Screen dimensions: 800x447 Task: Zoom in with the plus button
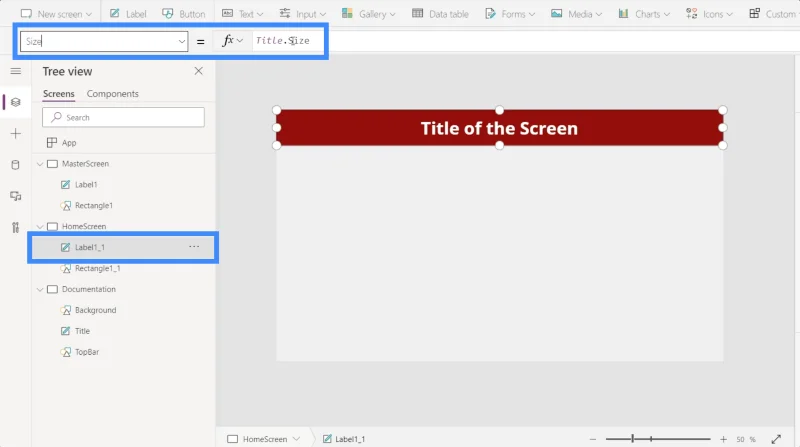[x=723, y=439]
